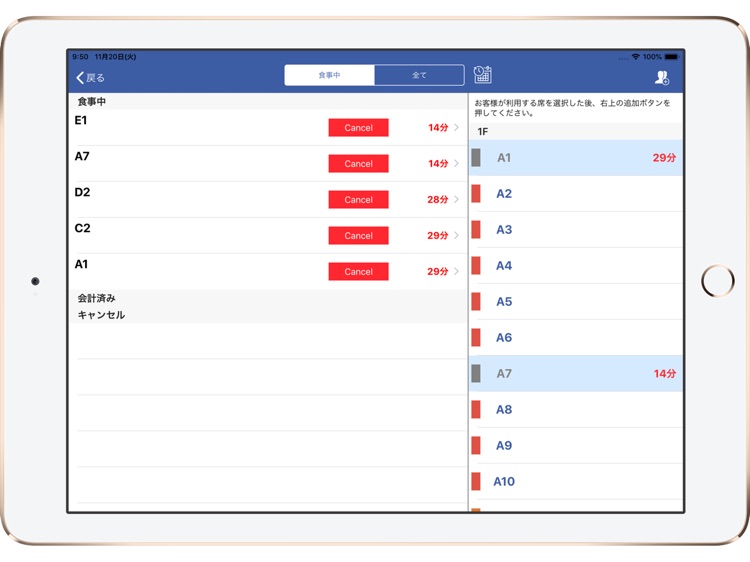Select seat A7 in the 1F seat list
Screen dimensions: 750x562
point(576,373)
